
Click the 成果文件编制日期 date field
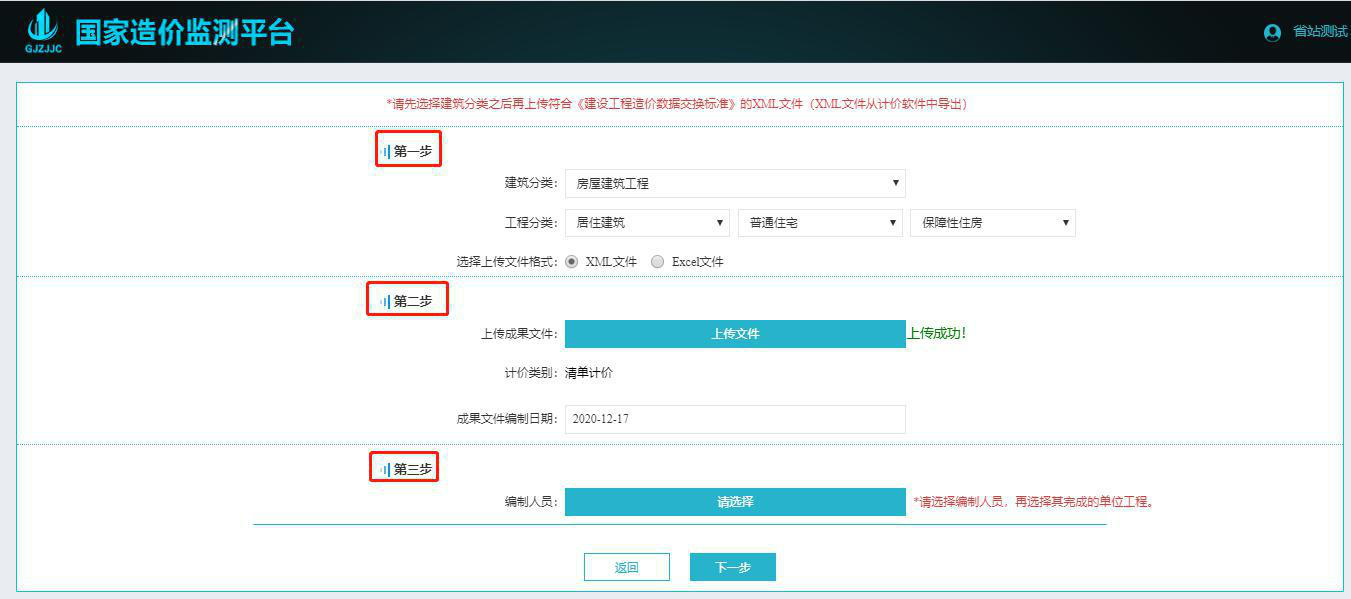pyautogui.click(x=735, y=419)
